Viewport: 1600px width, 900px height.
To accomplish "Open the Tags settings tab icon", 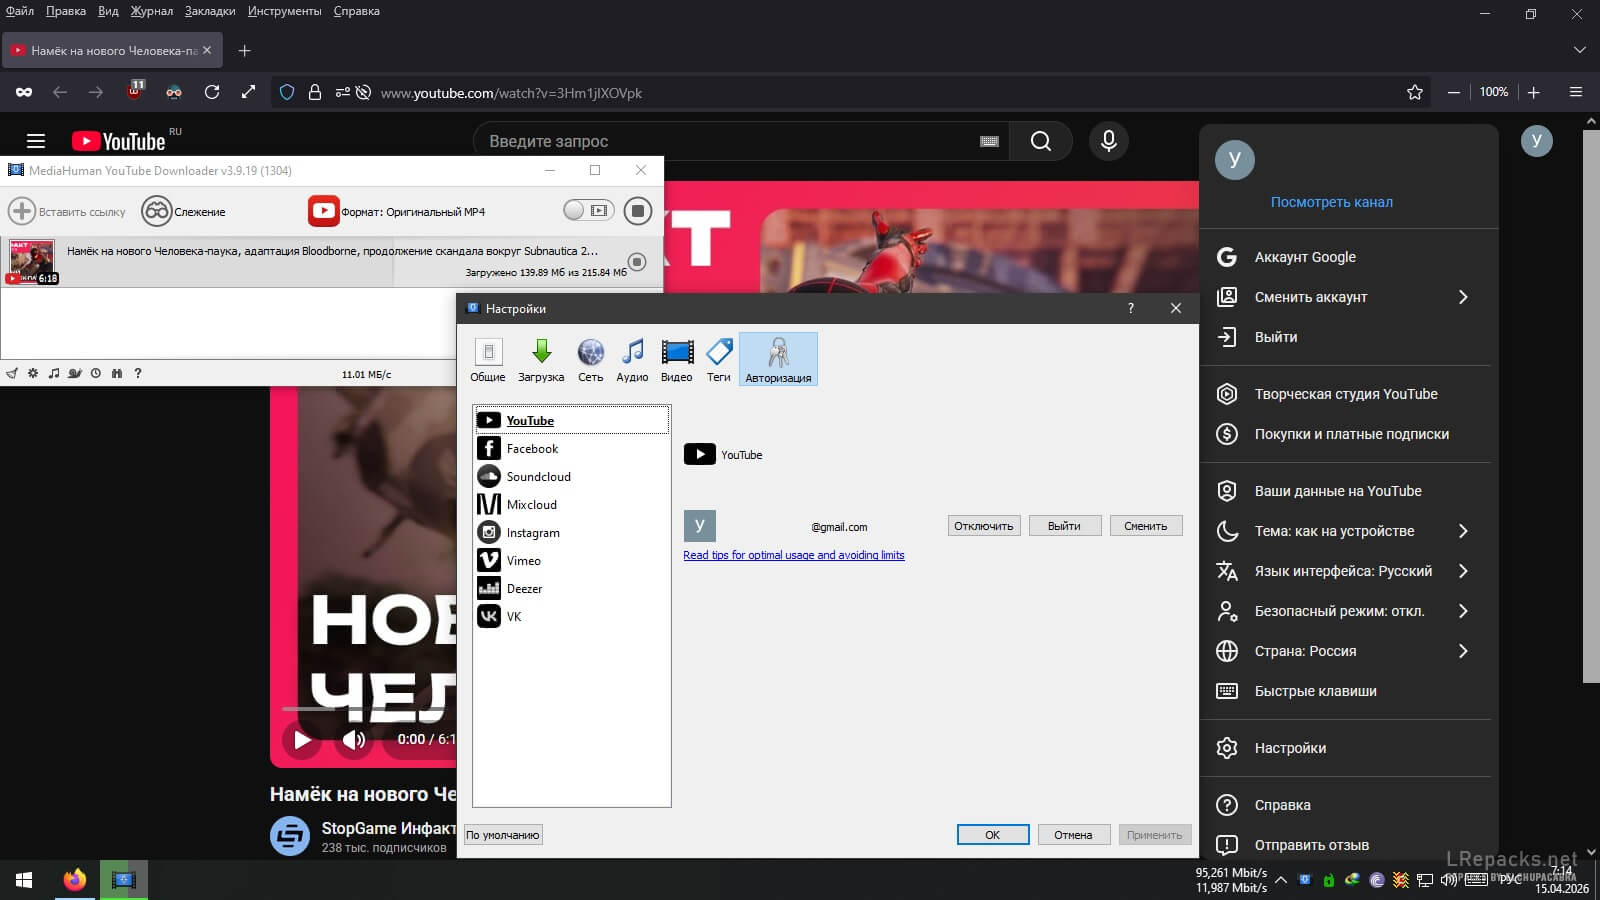I will (719, 354).
